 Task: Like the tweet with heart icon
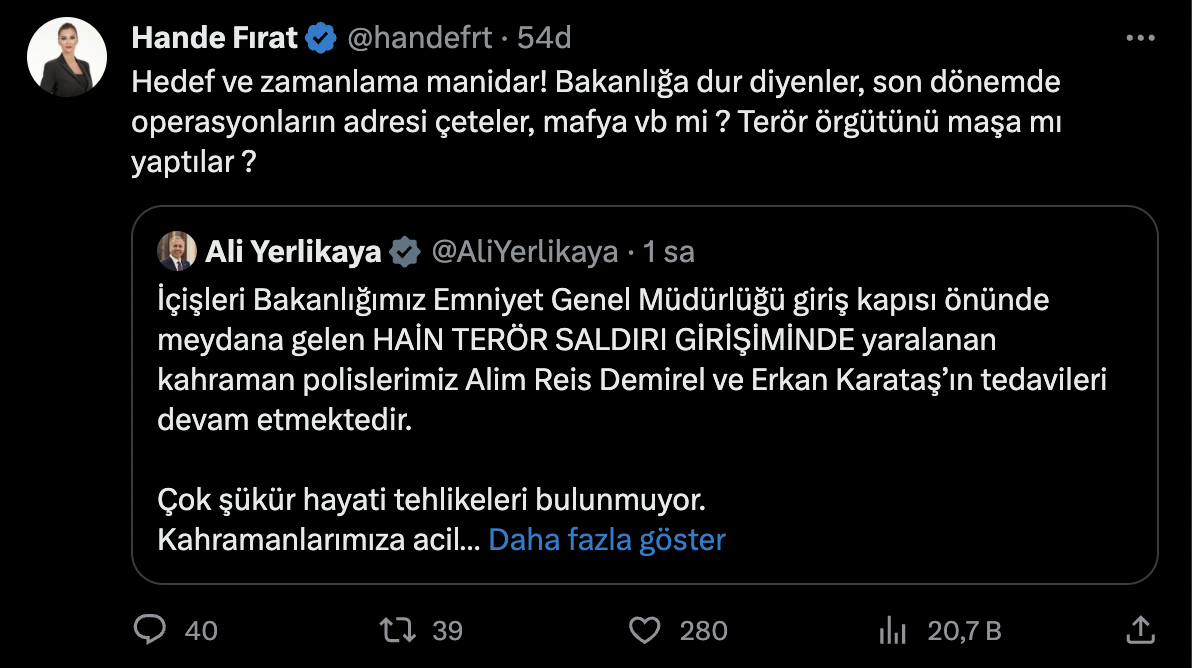645,630
